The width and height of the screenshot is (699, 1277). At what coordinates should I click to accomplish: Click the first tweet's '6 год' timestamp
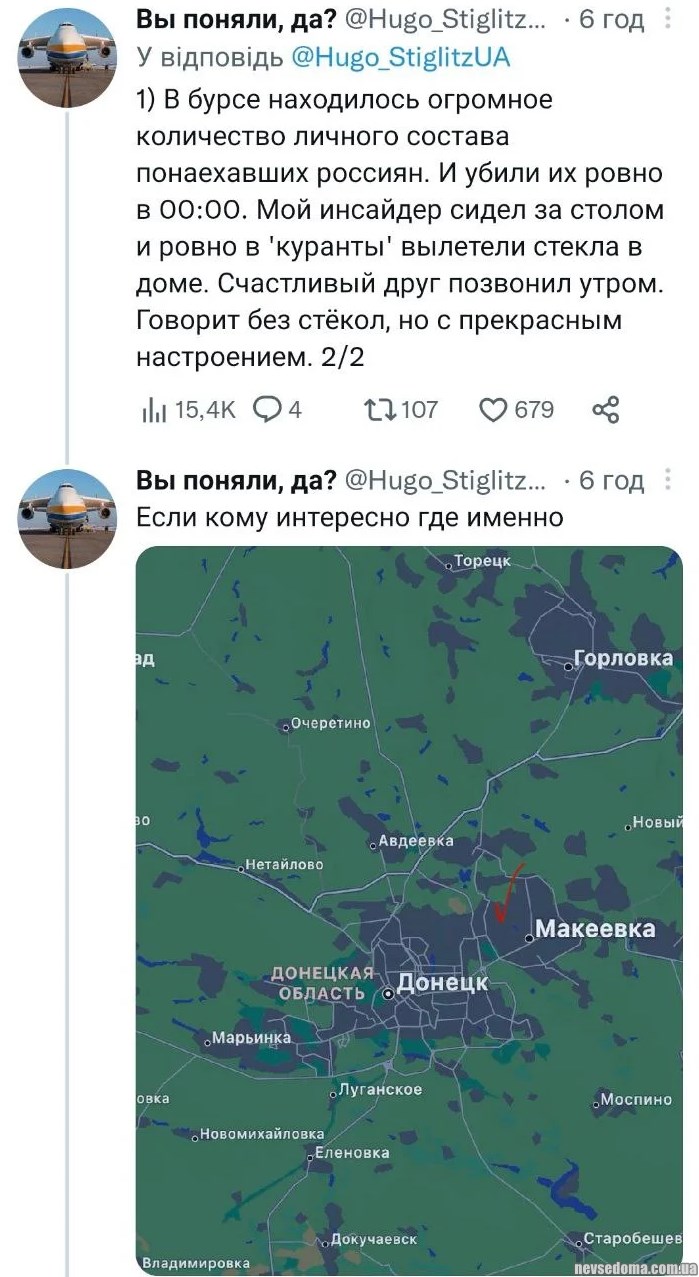point(611,20)
